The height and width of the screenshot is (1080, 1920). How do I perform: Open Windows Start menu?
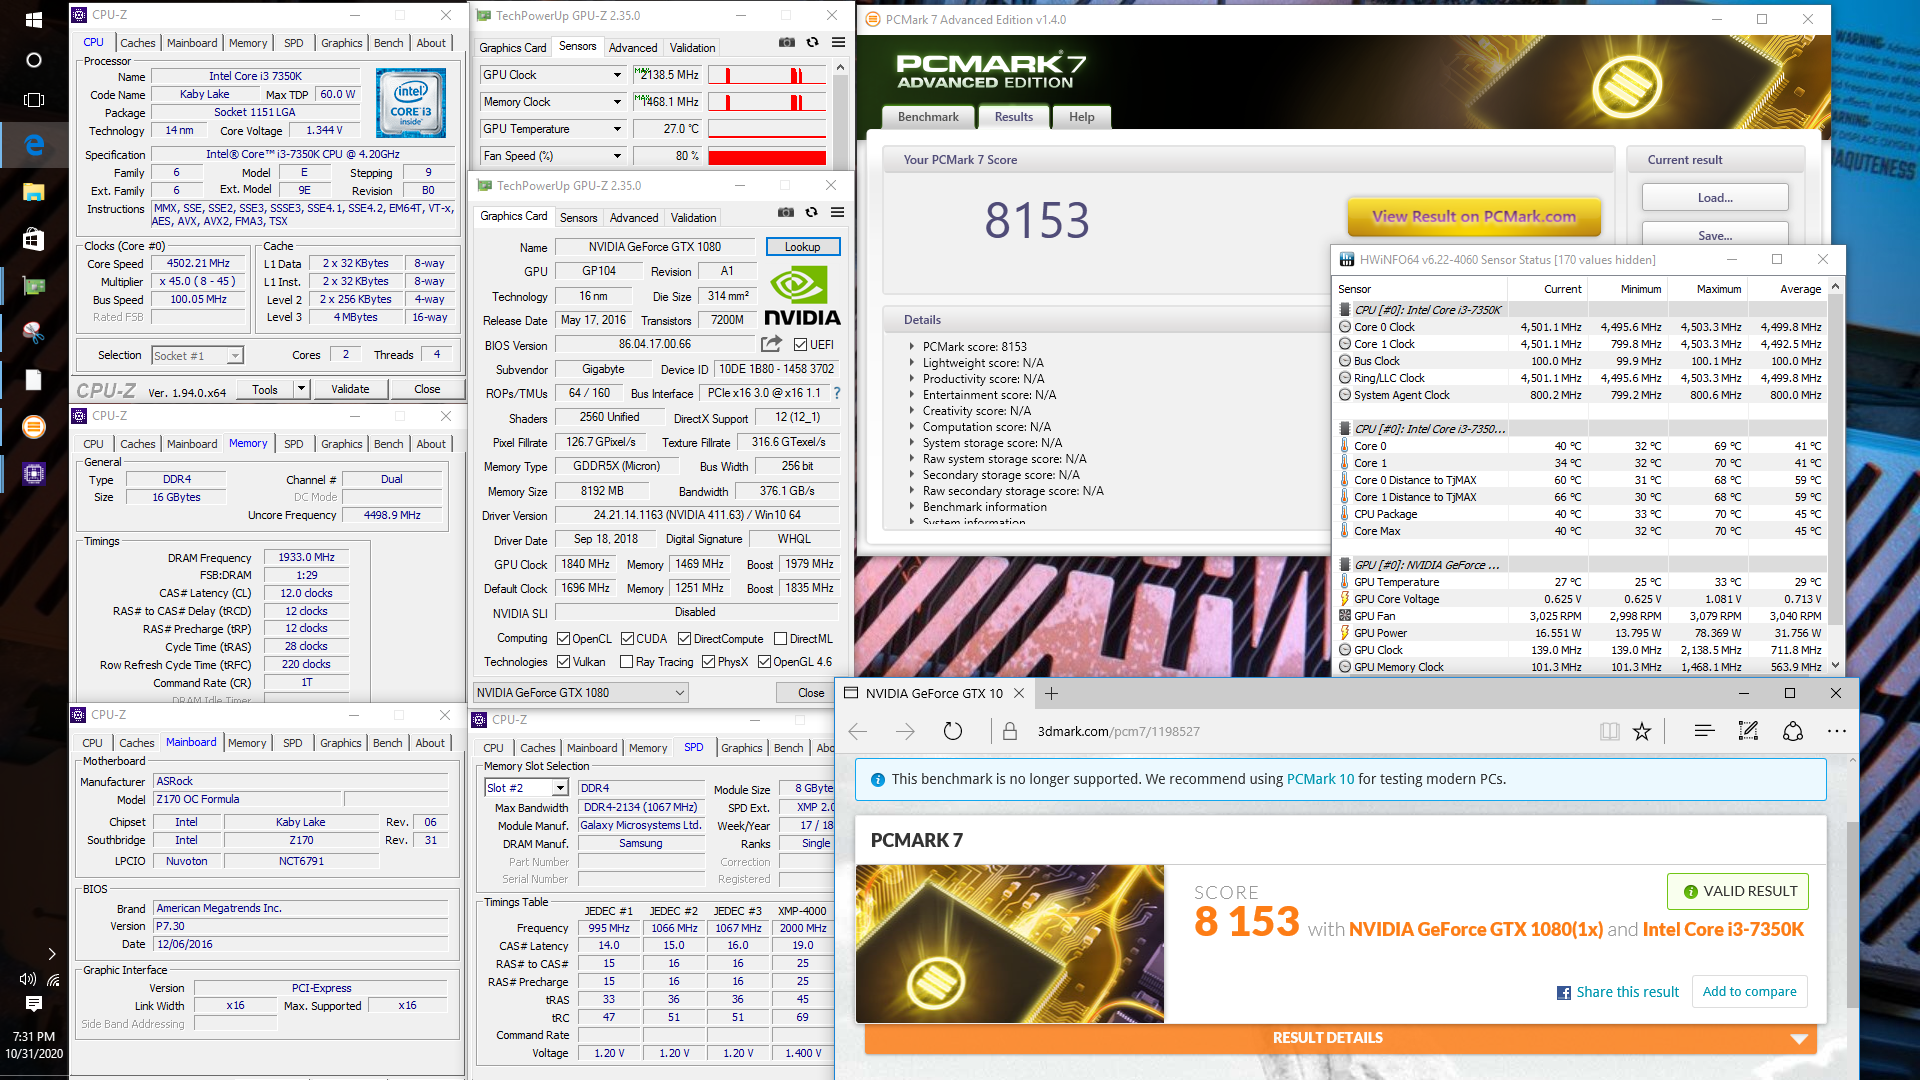[33, 19]
